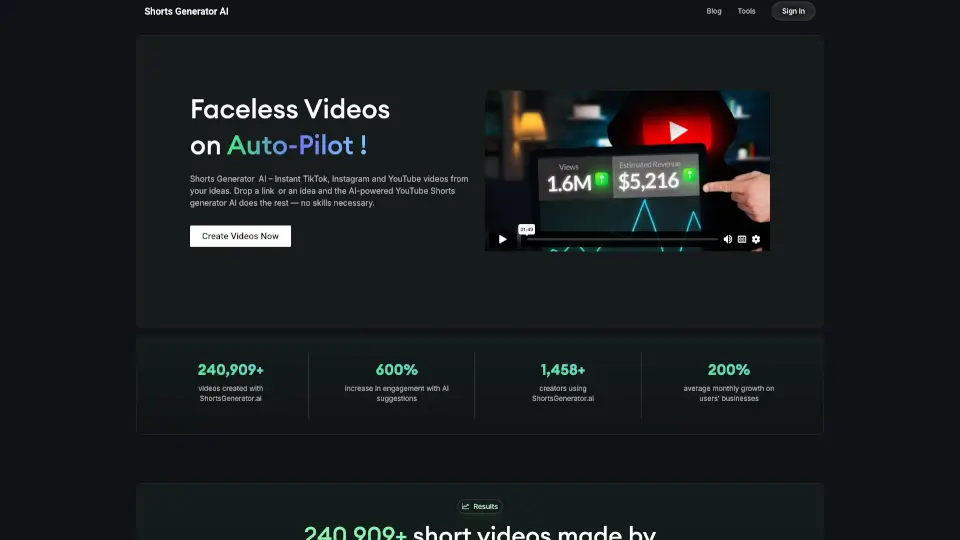The width and height of the screenshot is (960, 540).
Task: Mute the video with the volume icon
Action: (x=727, y=239)
